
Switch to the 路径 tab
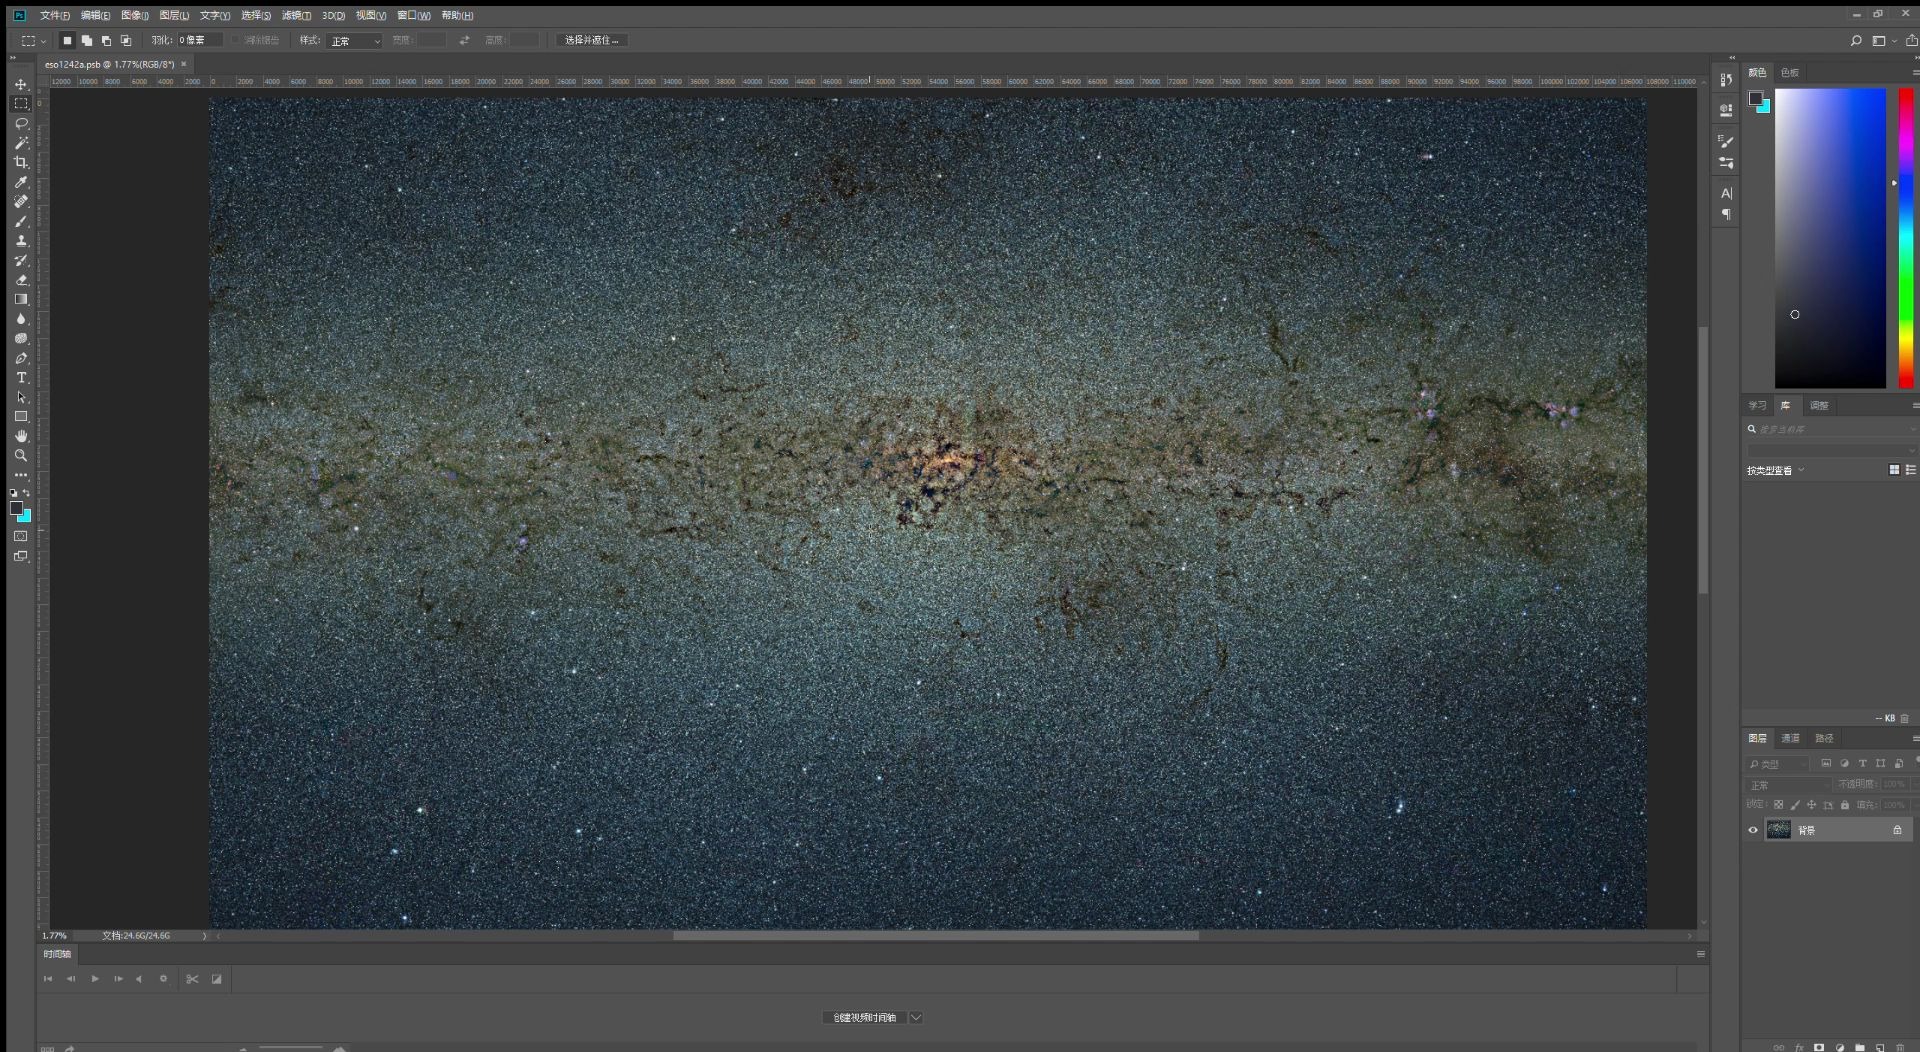(1824, 738)
